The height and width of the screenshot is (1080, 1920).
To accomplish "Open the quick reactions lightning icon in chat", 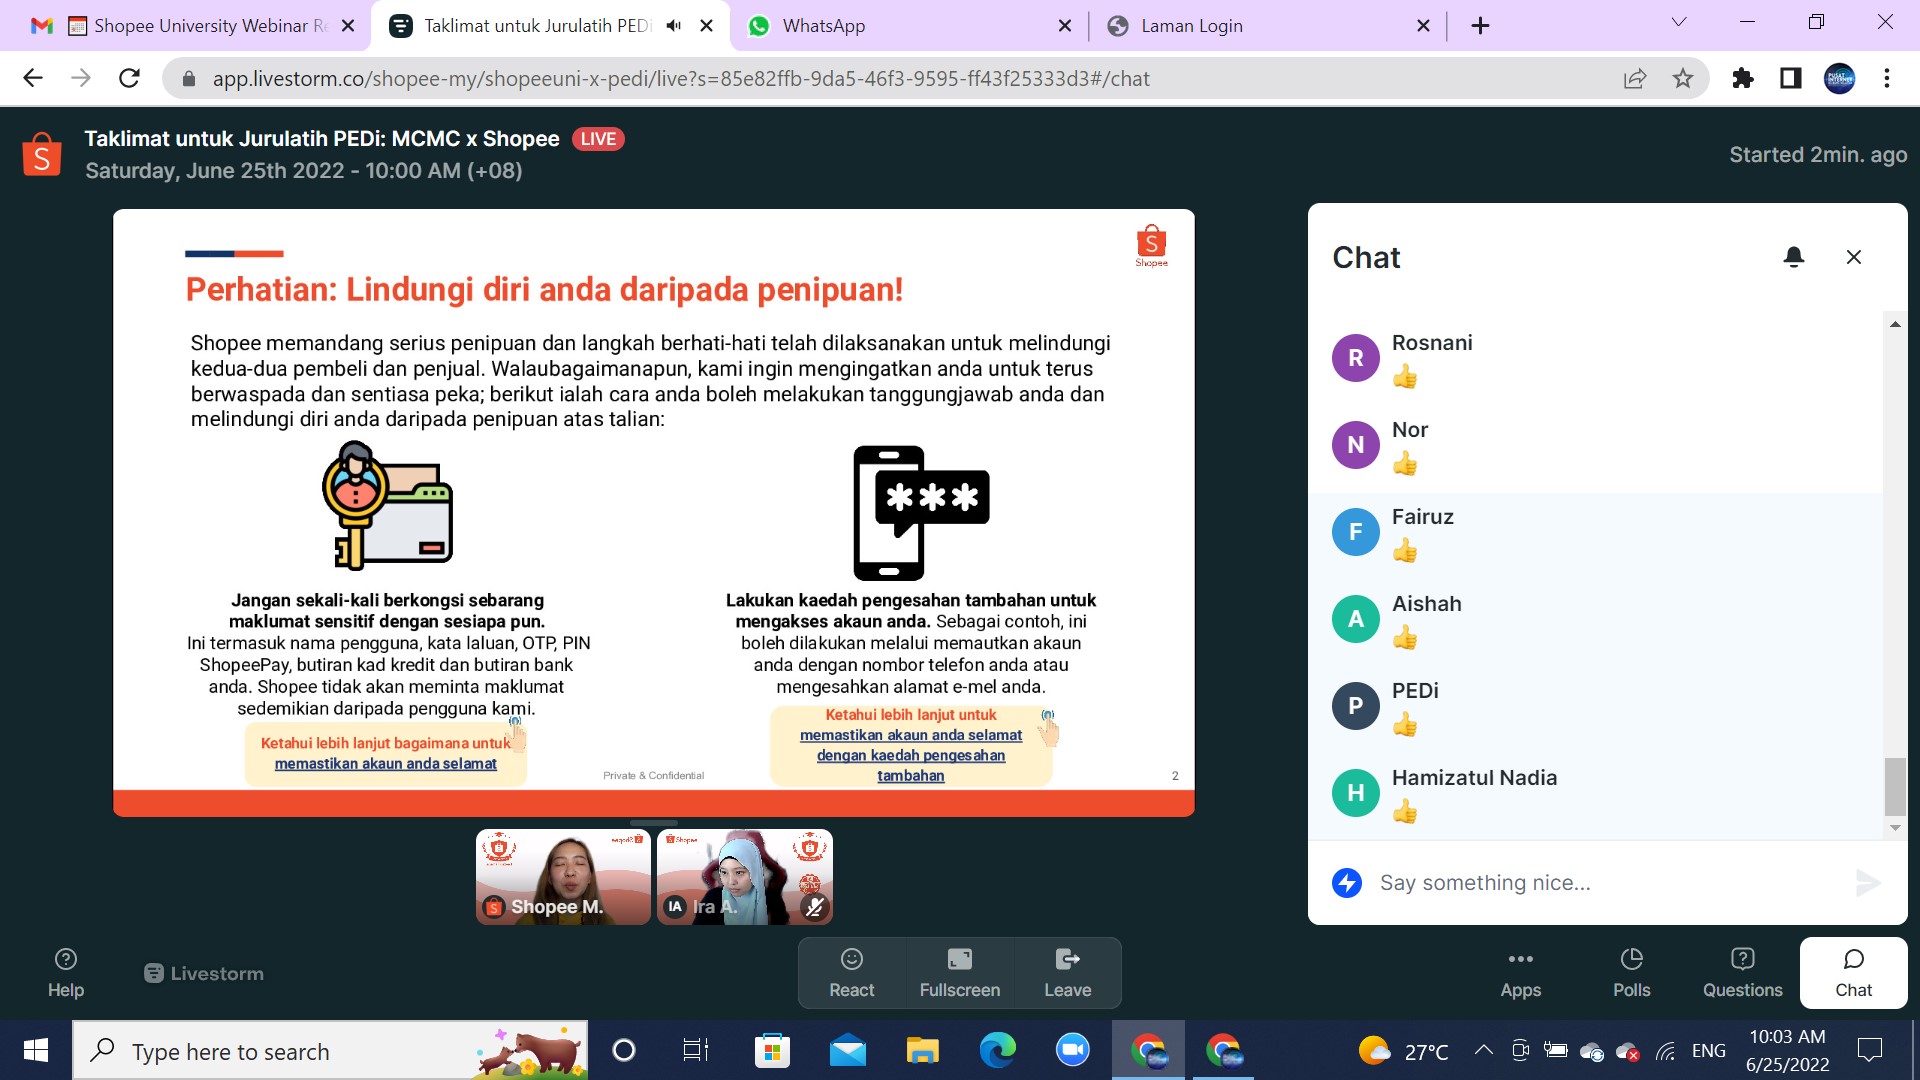I will [x=1347, y=882].
